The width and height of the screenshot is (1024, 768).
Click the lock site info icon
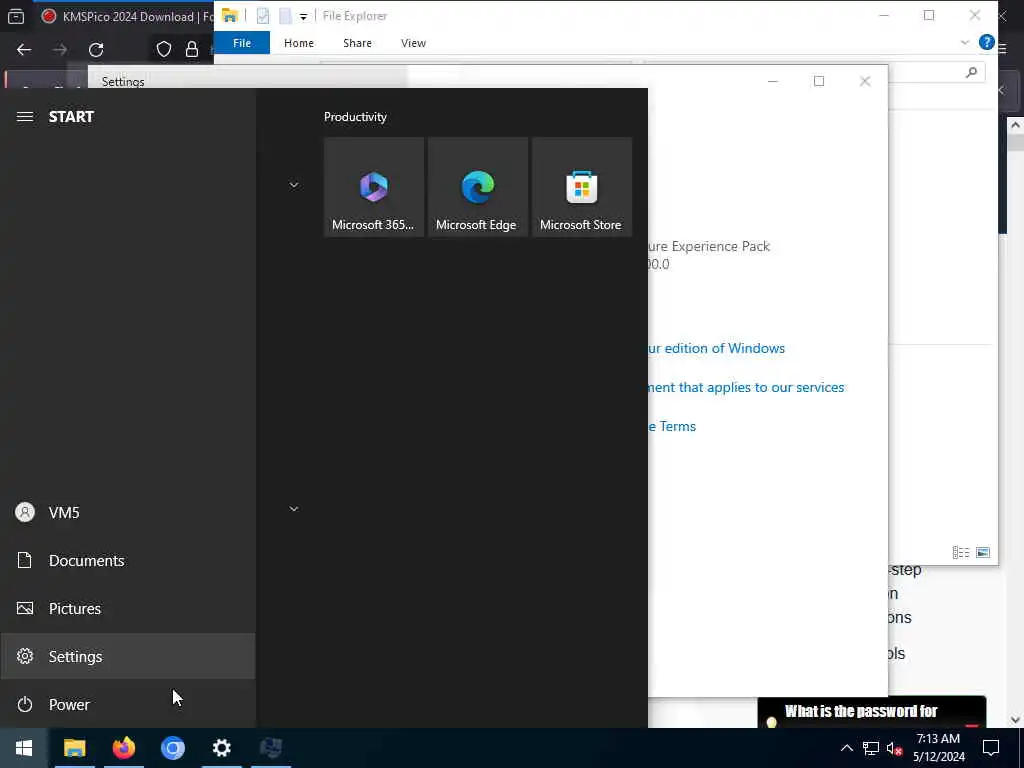click(x=192, y=50)
